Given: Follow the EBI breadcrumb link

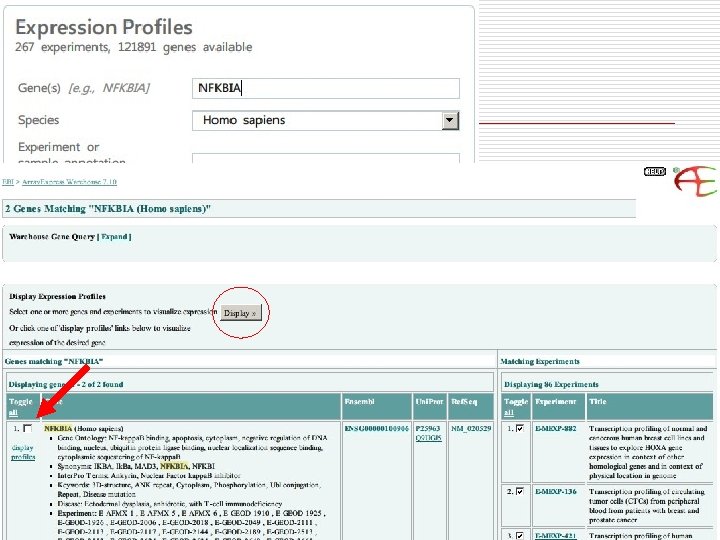Looking at the screenshot, I should (x=8, y=182).
